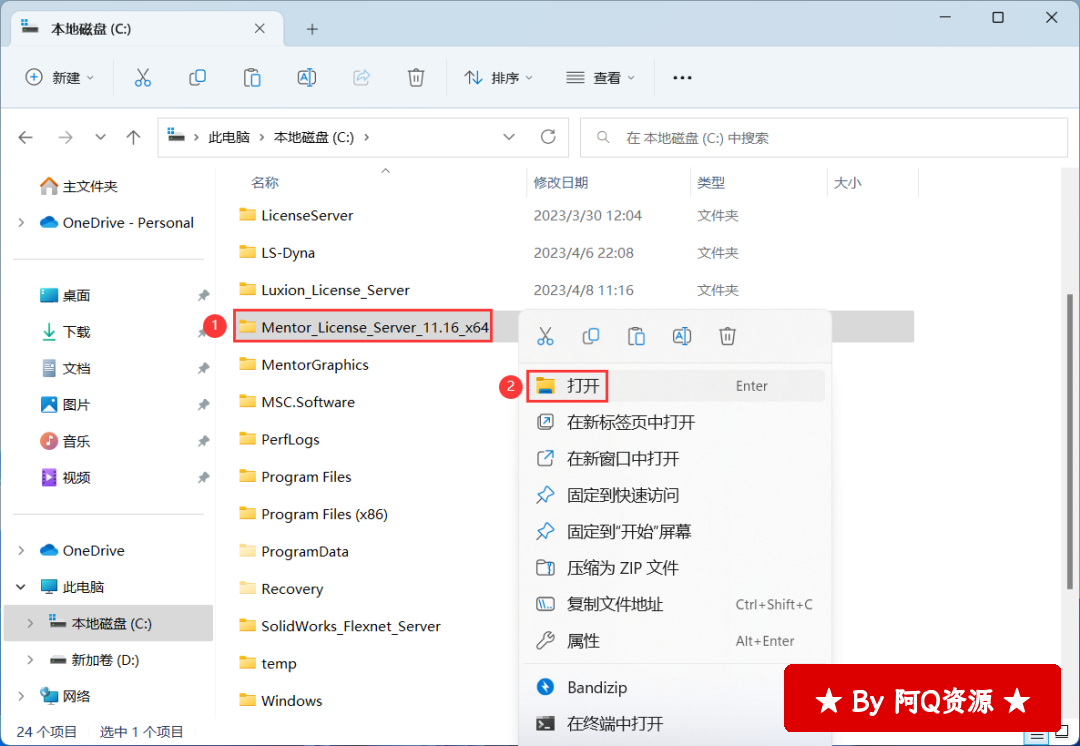The height and width of the screenshot is (746, 1080).
Task: Go forward with the right arrow button
Action: [x=65, y=138]
